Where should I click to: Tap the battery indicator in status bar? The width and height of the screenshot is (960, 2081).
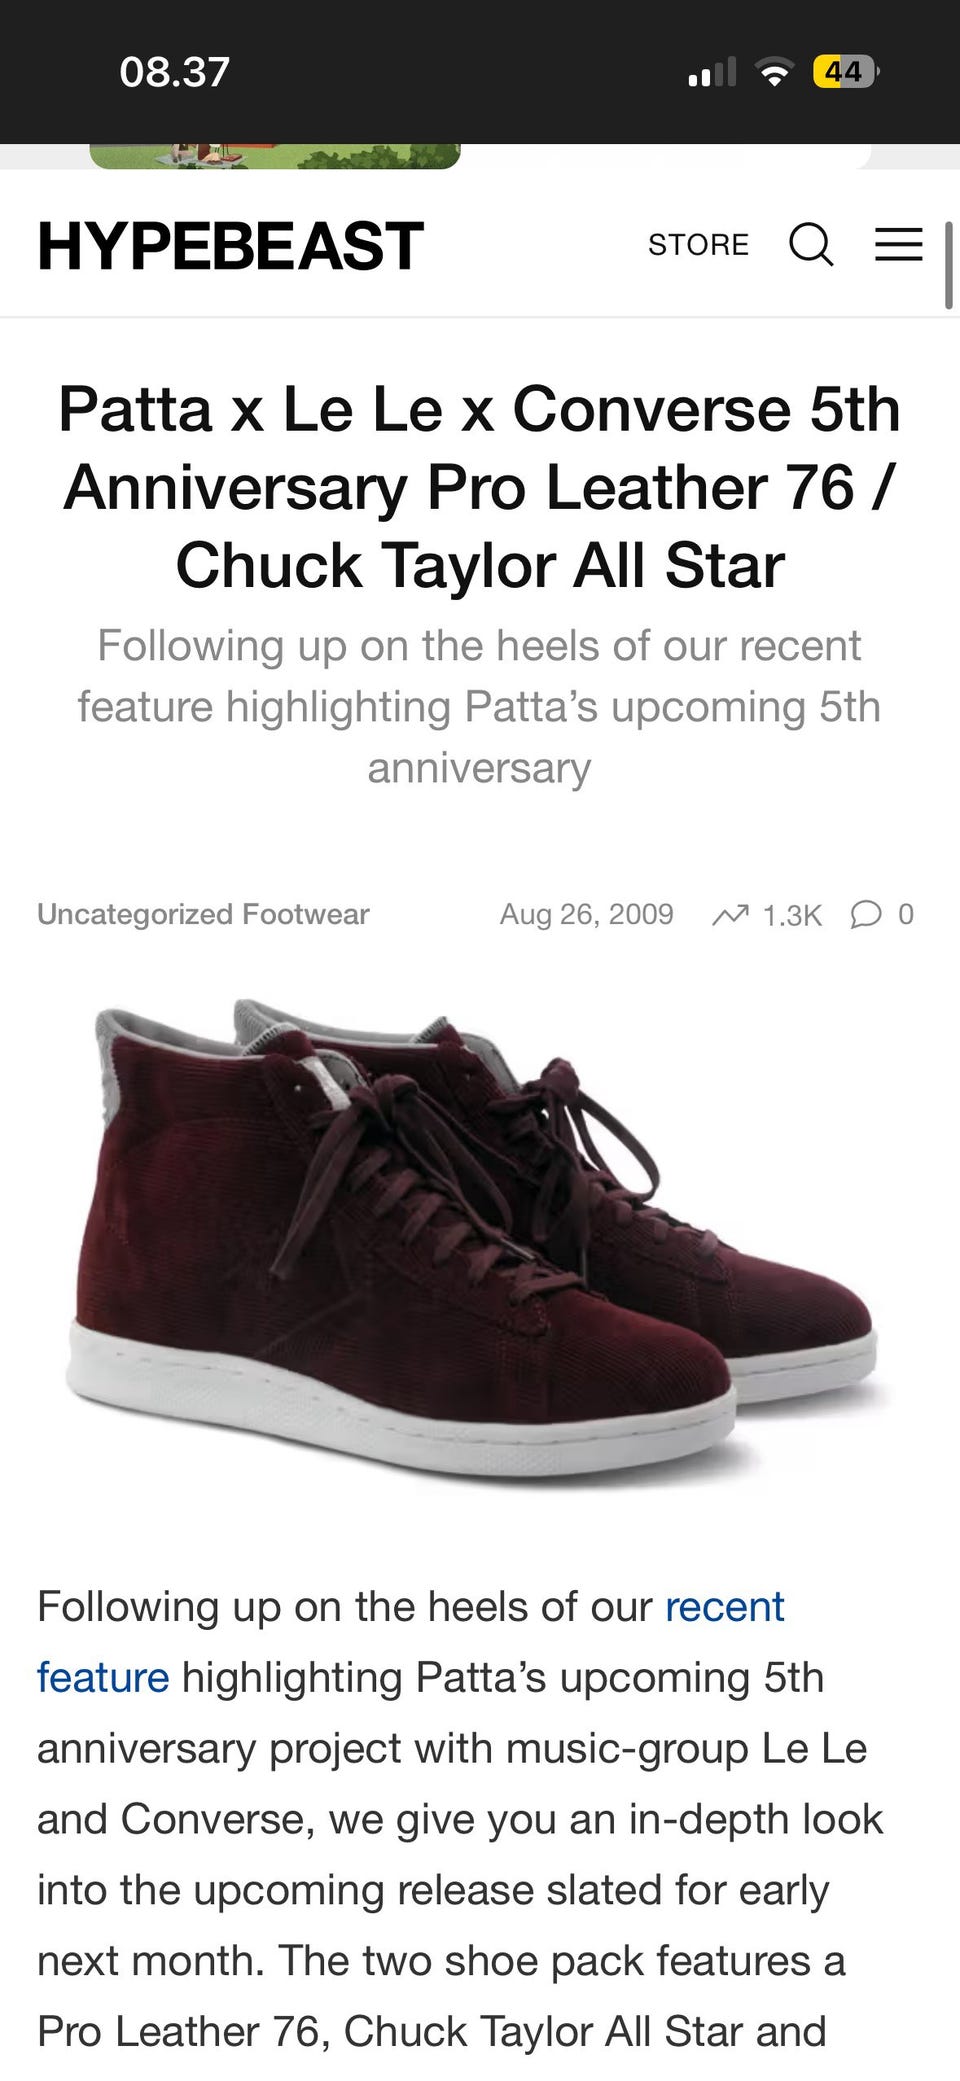click(846, 72)
